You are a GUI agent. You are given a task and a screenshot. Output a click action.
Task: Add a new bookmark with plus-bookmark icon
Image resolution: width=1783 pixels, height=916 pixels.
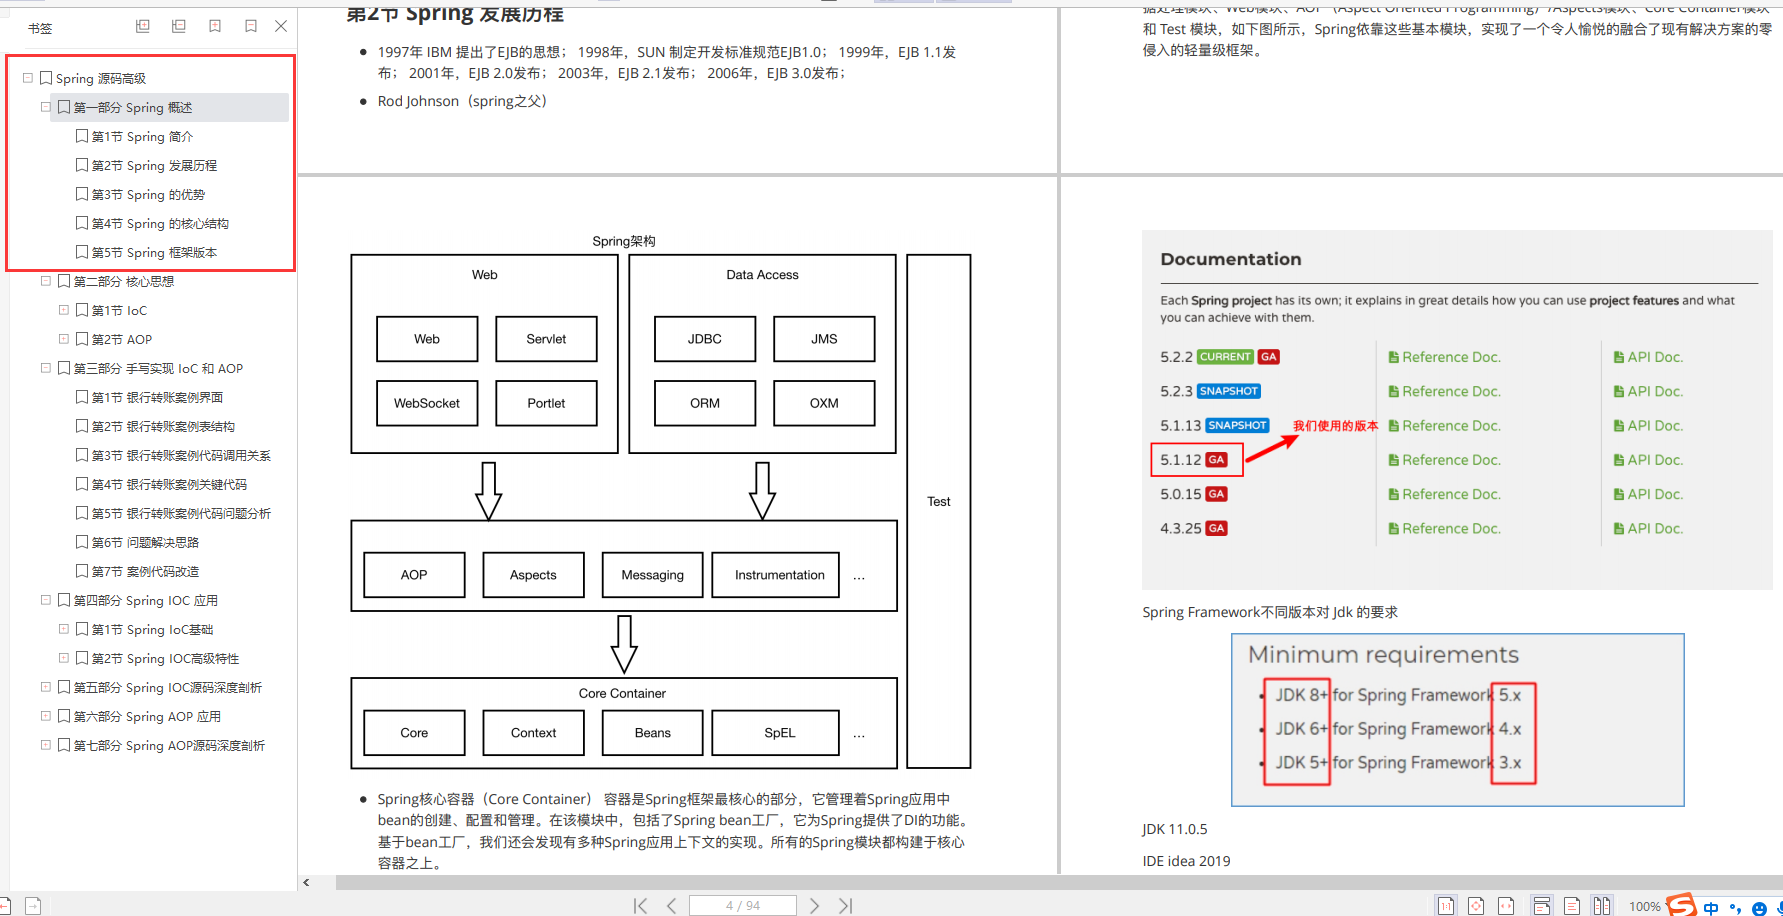pos(215,27)
